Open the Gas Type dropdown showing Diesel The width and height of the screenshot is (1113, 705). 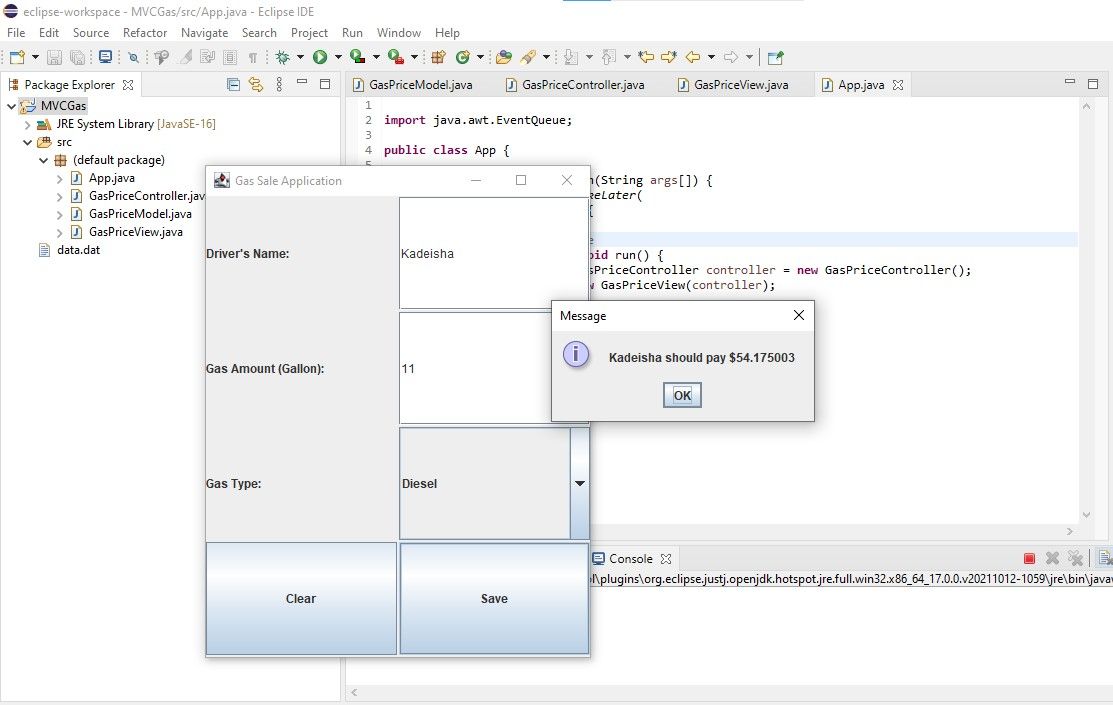(580, 483)
